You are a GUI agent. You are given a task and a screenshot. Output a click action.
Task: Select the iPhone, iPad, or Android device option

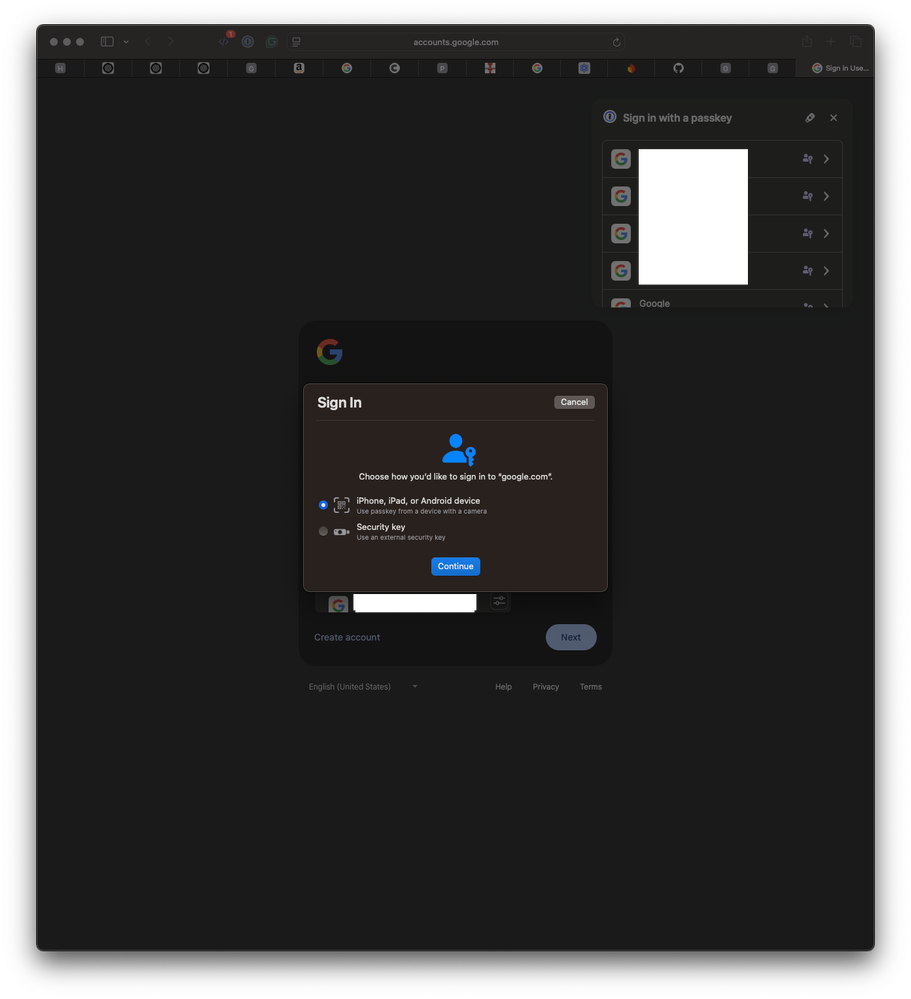click(323, 505)
